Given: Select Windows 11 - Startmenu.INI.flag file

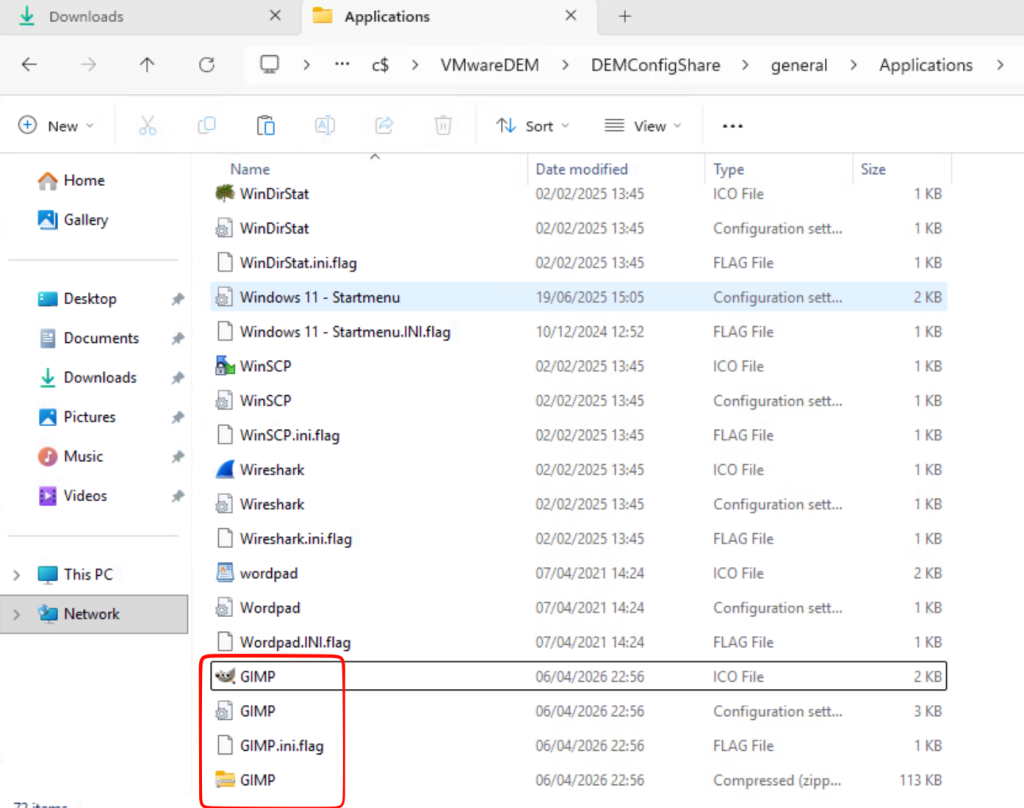Looking at the screenshot, I should coord(579,332).
